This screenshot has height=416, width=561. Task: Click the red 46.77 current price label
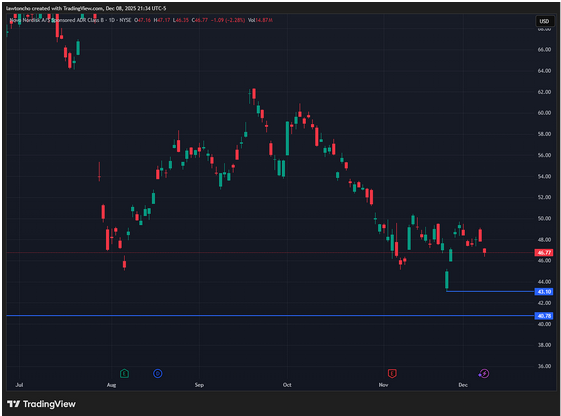pos(544,253)
